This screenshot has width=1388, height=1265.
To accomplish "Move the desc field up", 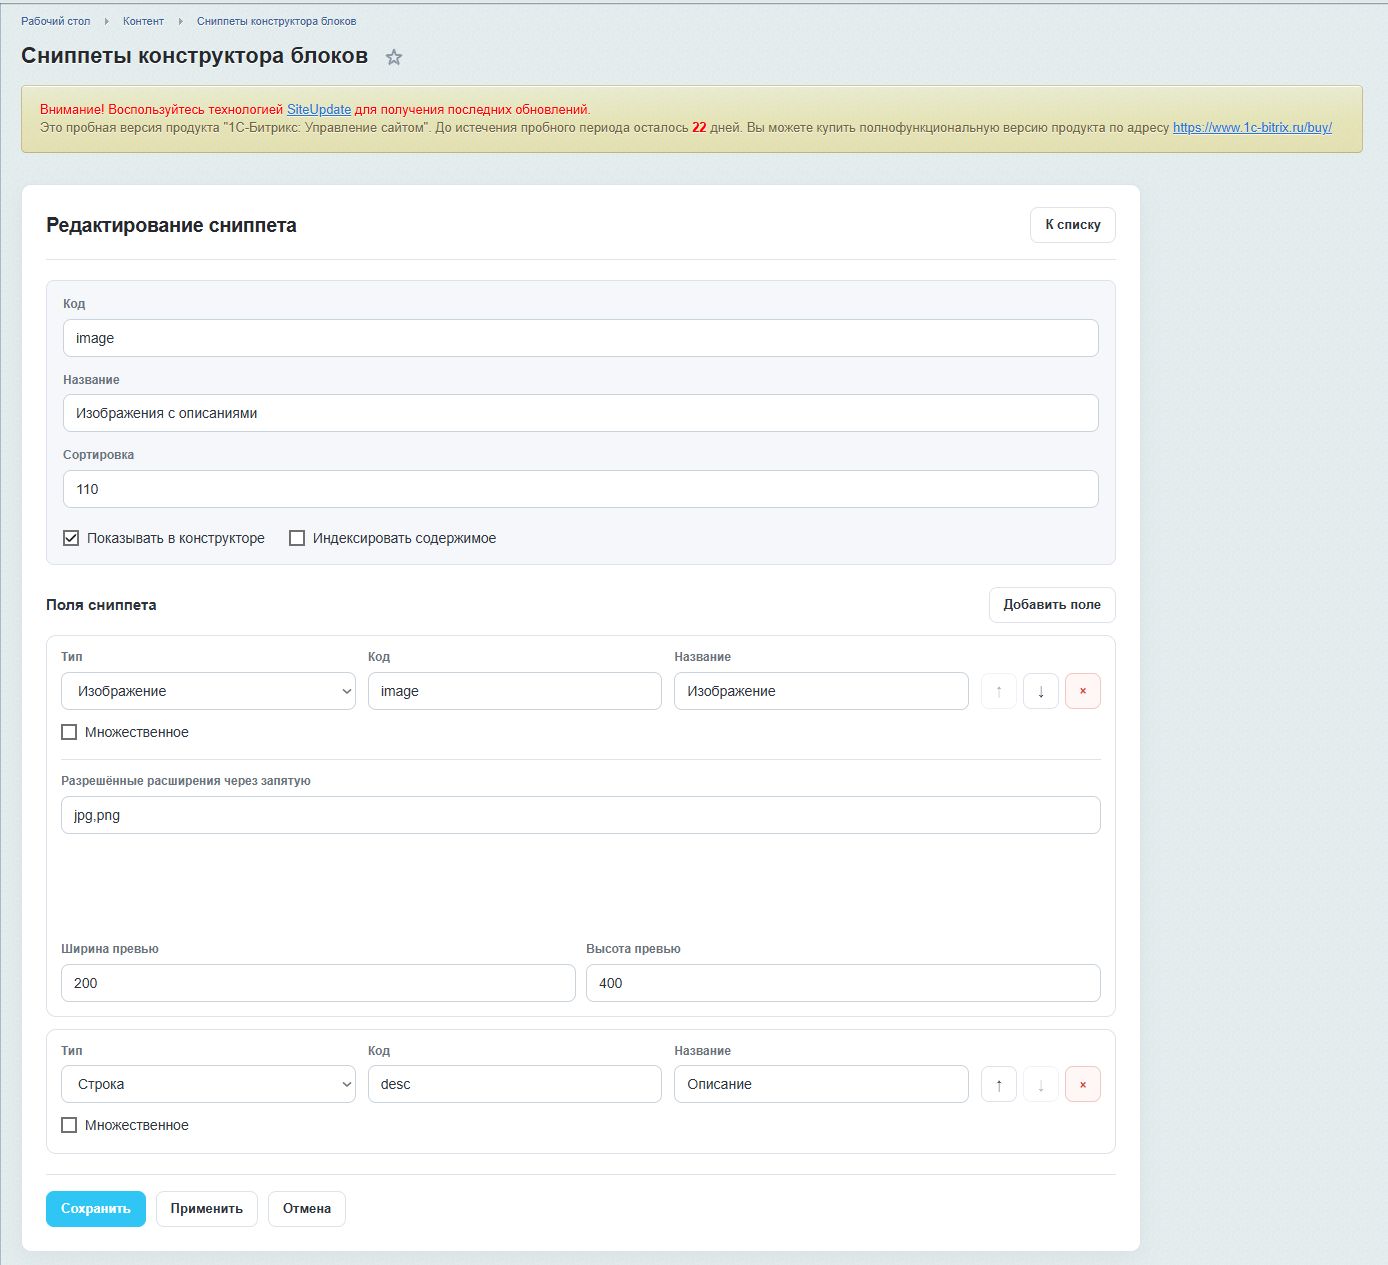I will [998, 1084].
